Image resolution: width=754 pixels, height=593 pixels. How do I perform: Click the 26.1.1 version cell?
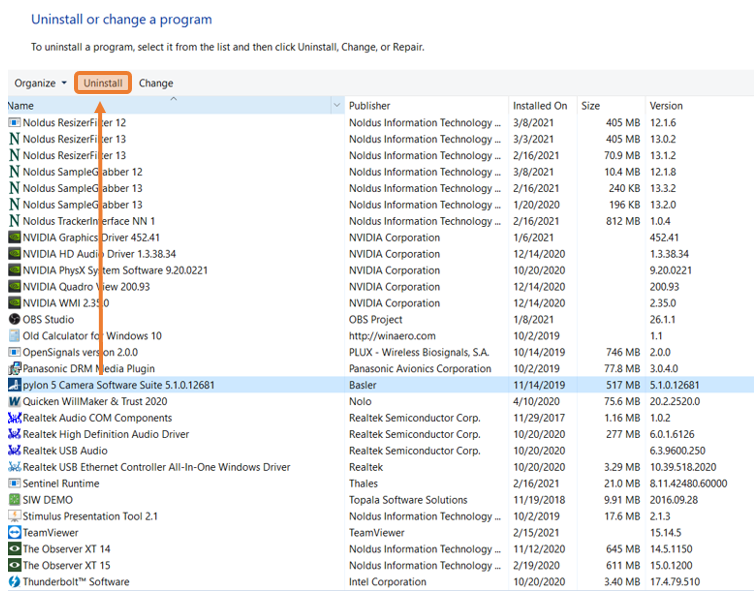(x=663, y=319)
